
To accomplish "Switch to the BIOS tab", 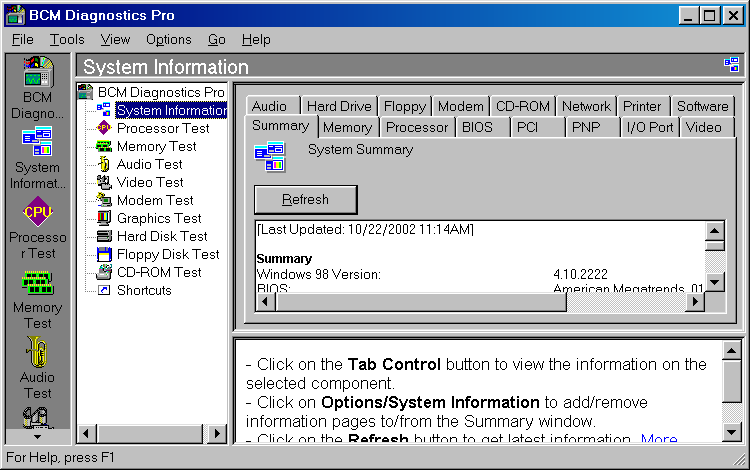I will click(x=483, y=128).
